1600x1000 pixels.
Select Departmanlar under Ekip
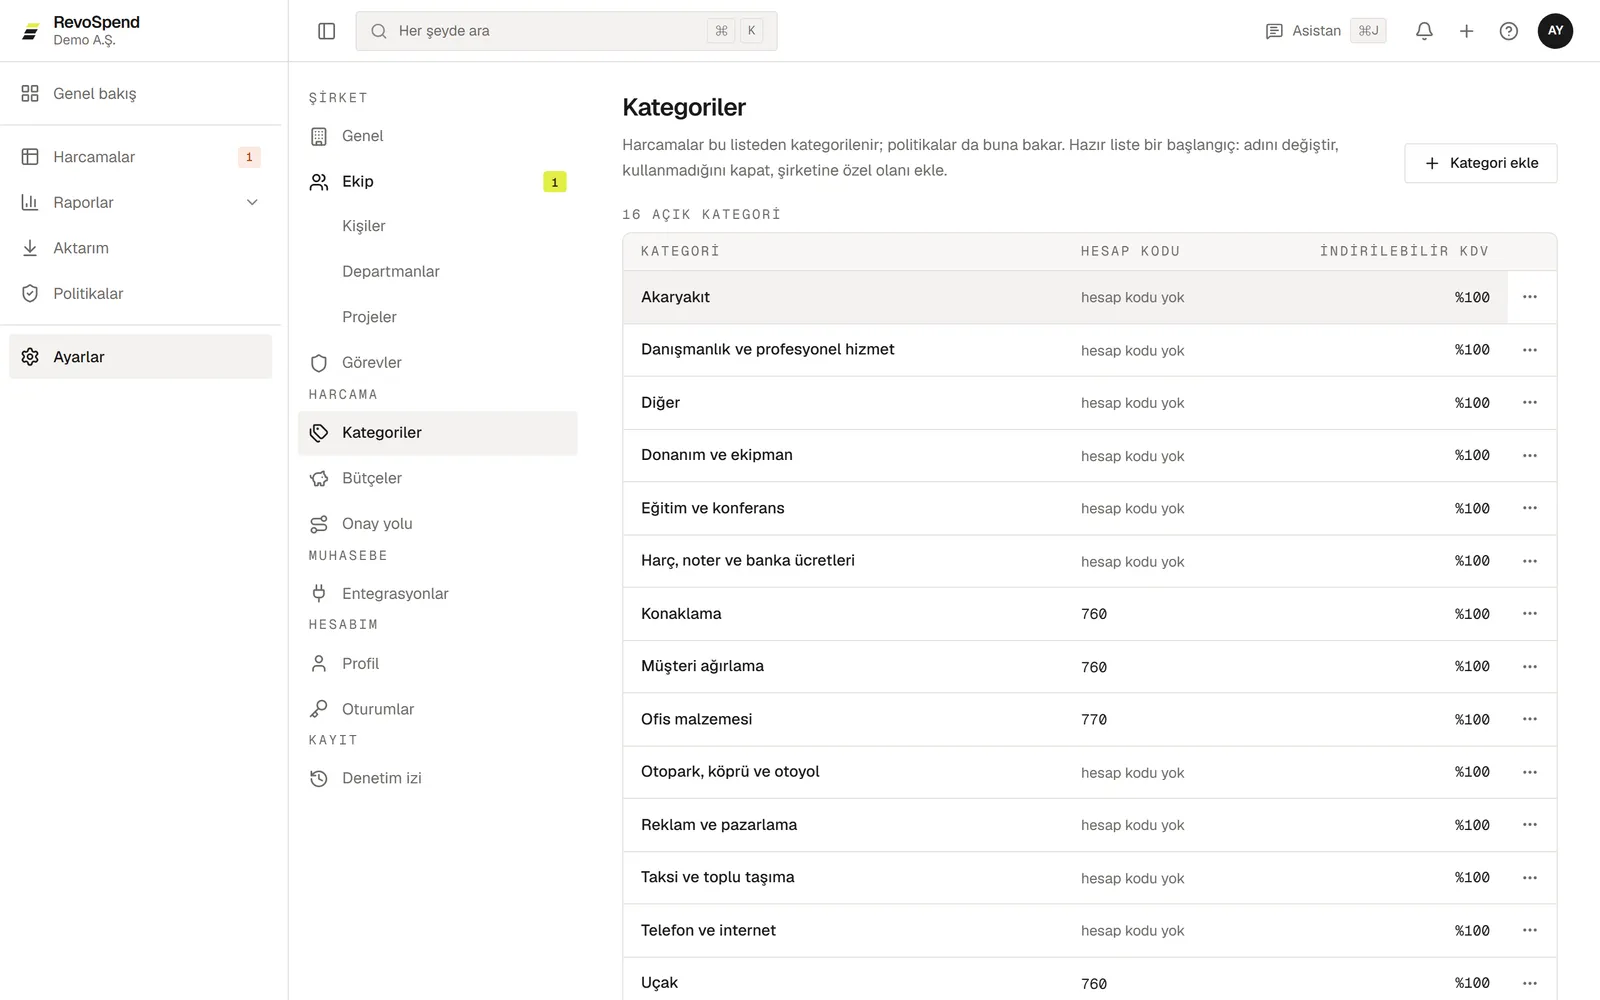pos(437,272)
